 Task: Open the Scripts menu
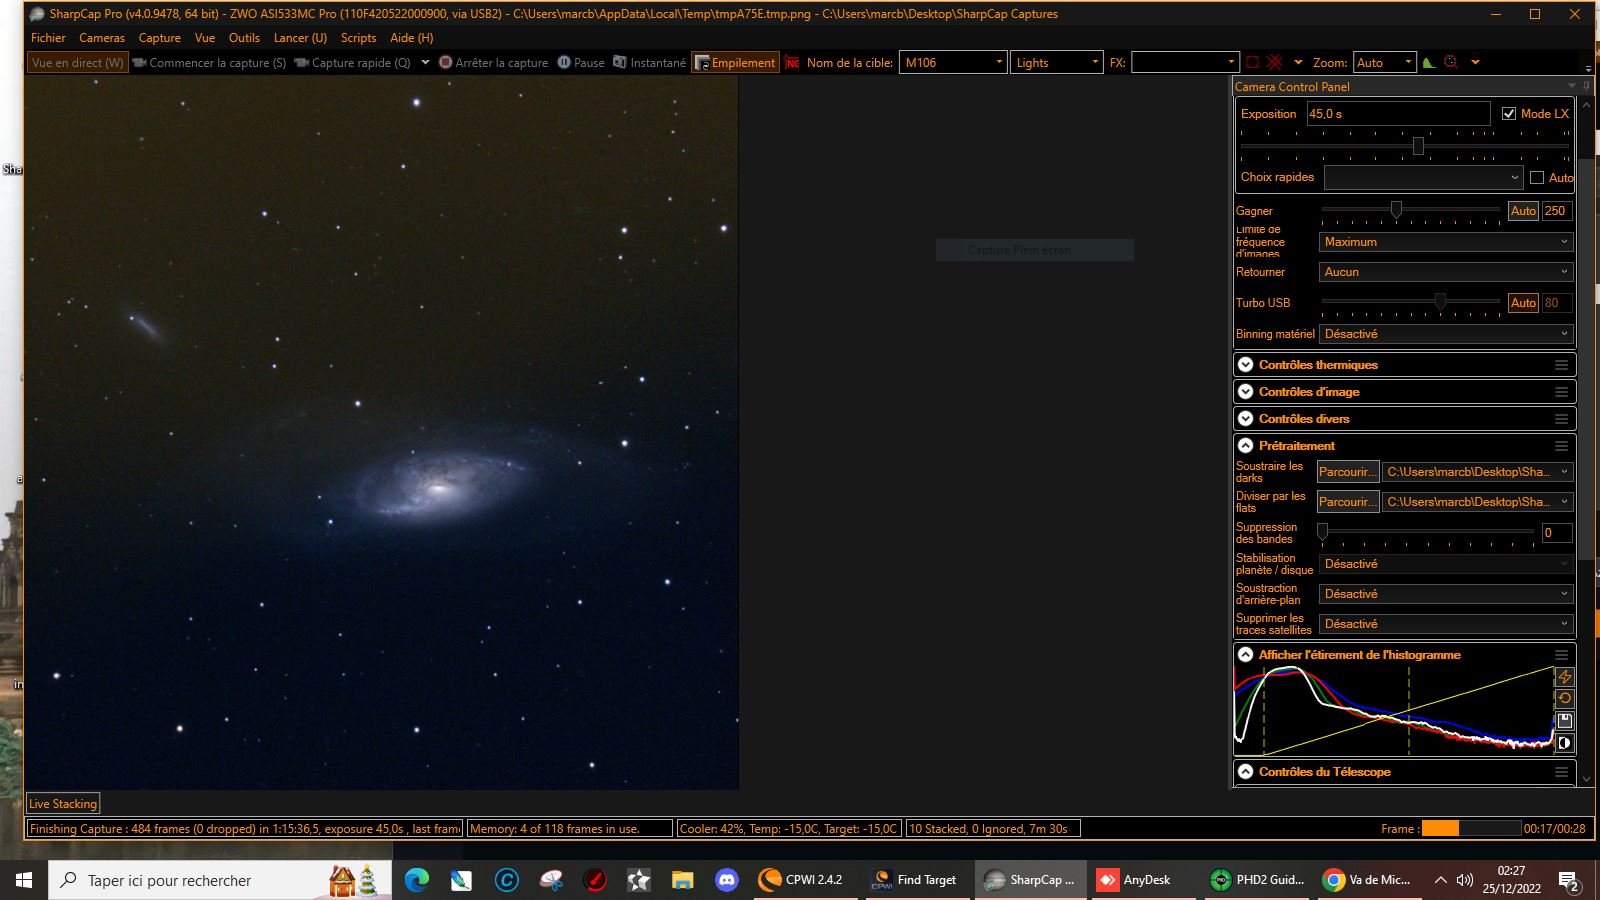(358, 38)
